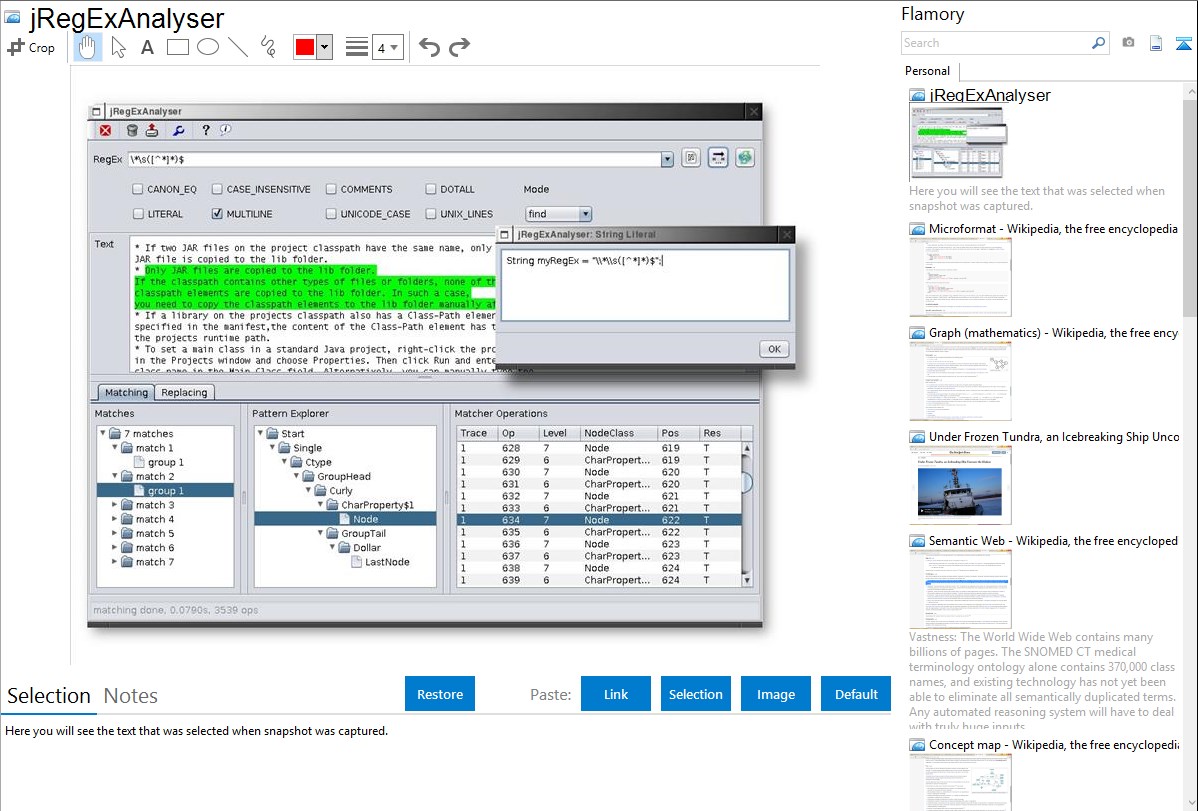Open the line width dropdown
The width and height of the screenshot is (1198, 811).
pyautogui.click(x=387, y=47)
